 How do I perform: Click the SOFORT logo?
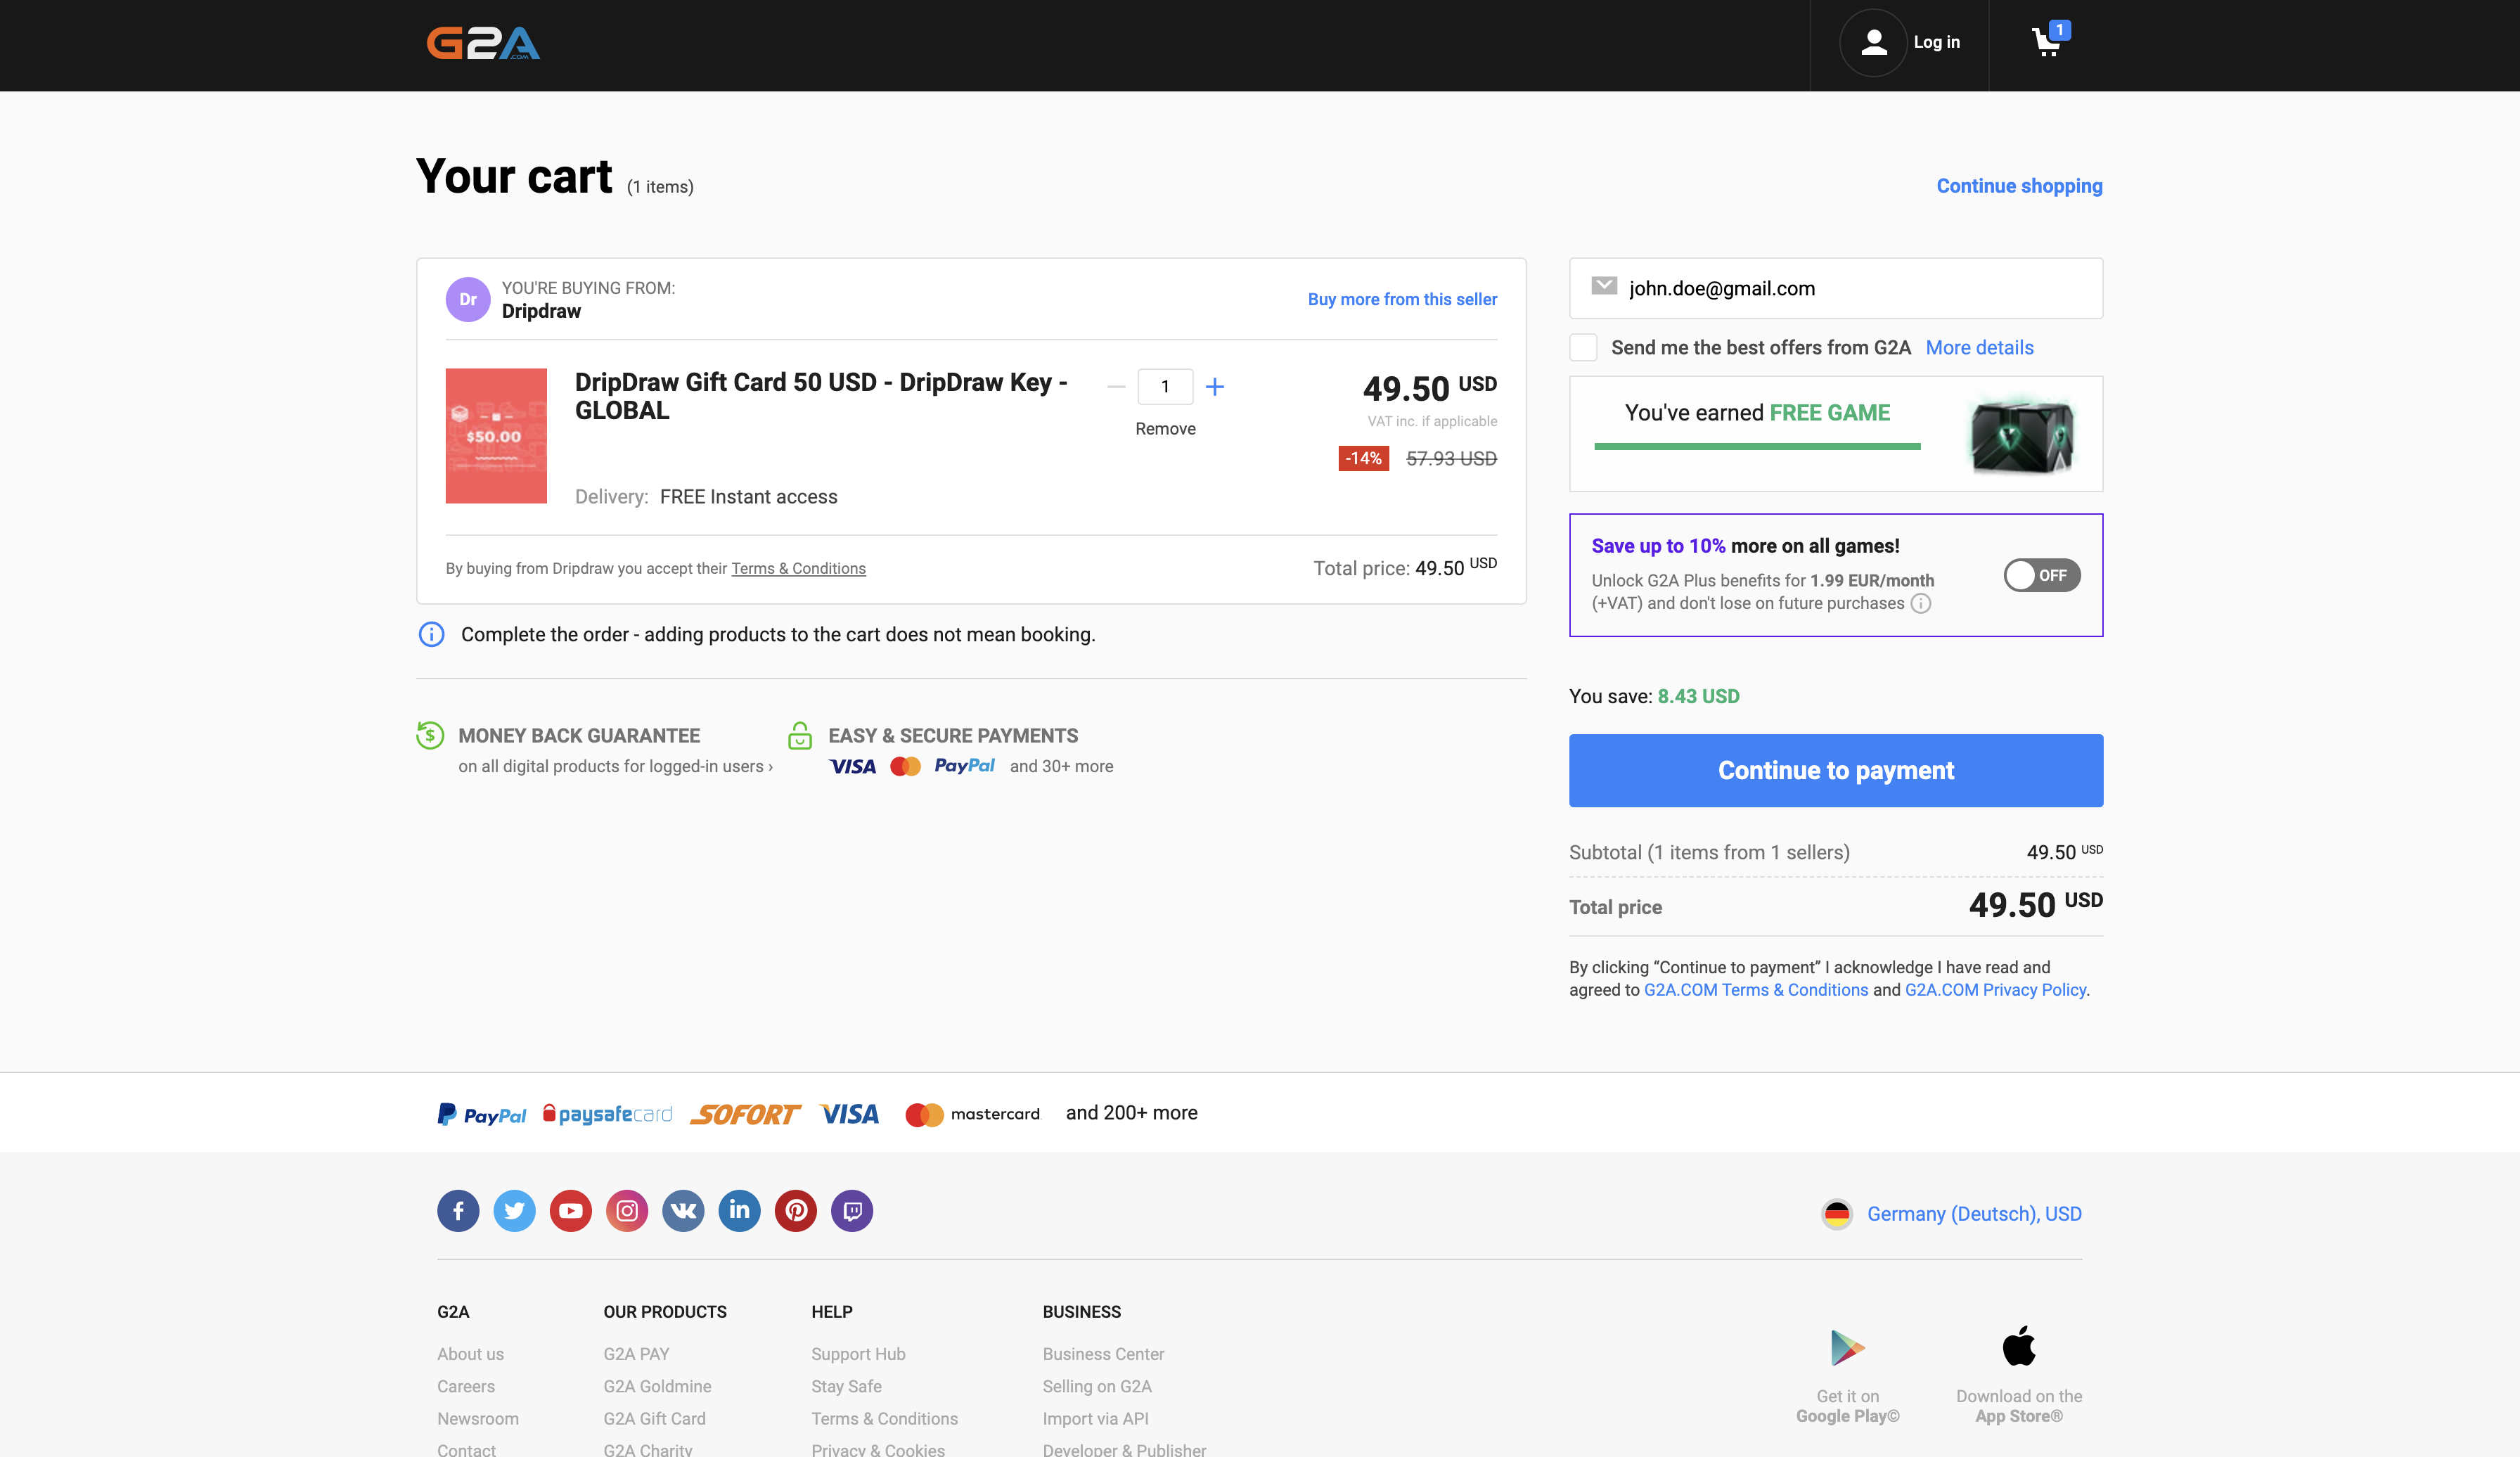745,1114
